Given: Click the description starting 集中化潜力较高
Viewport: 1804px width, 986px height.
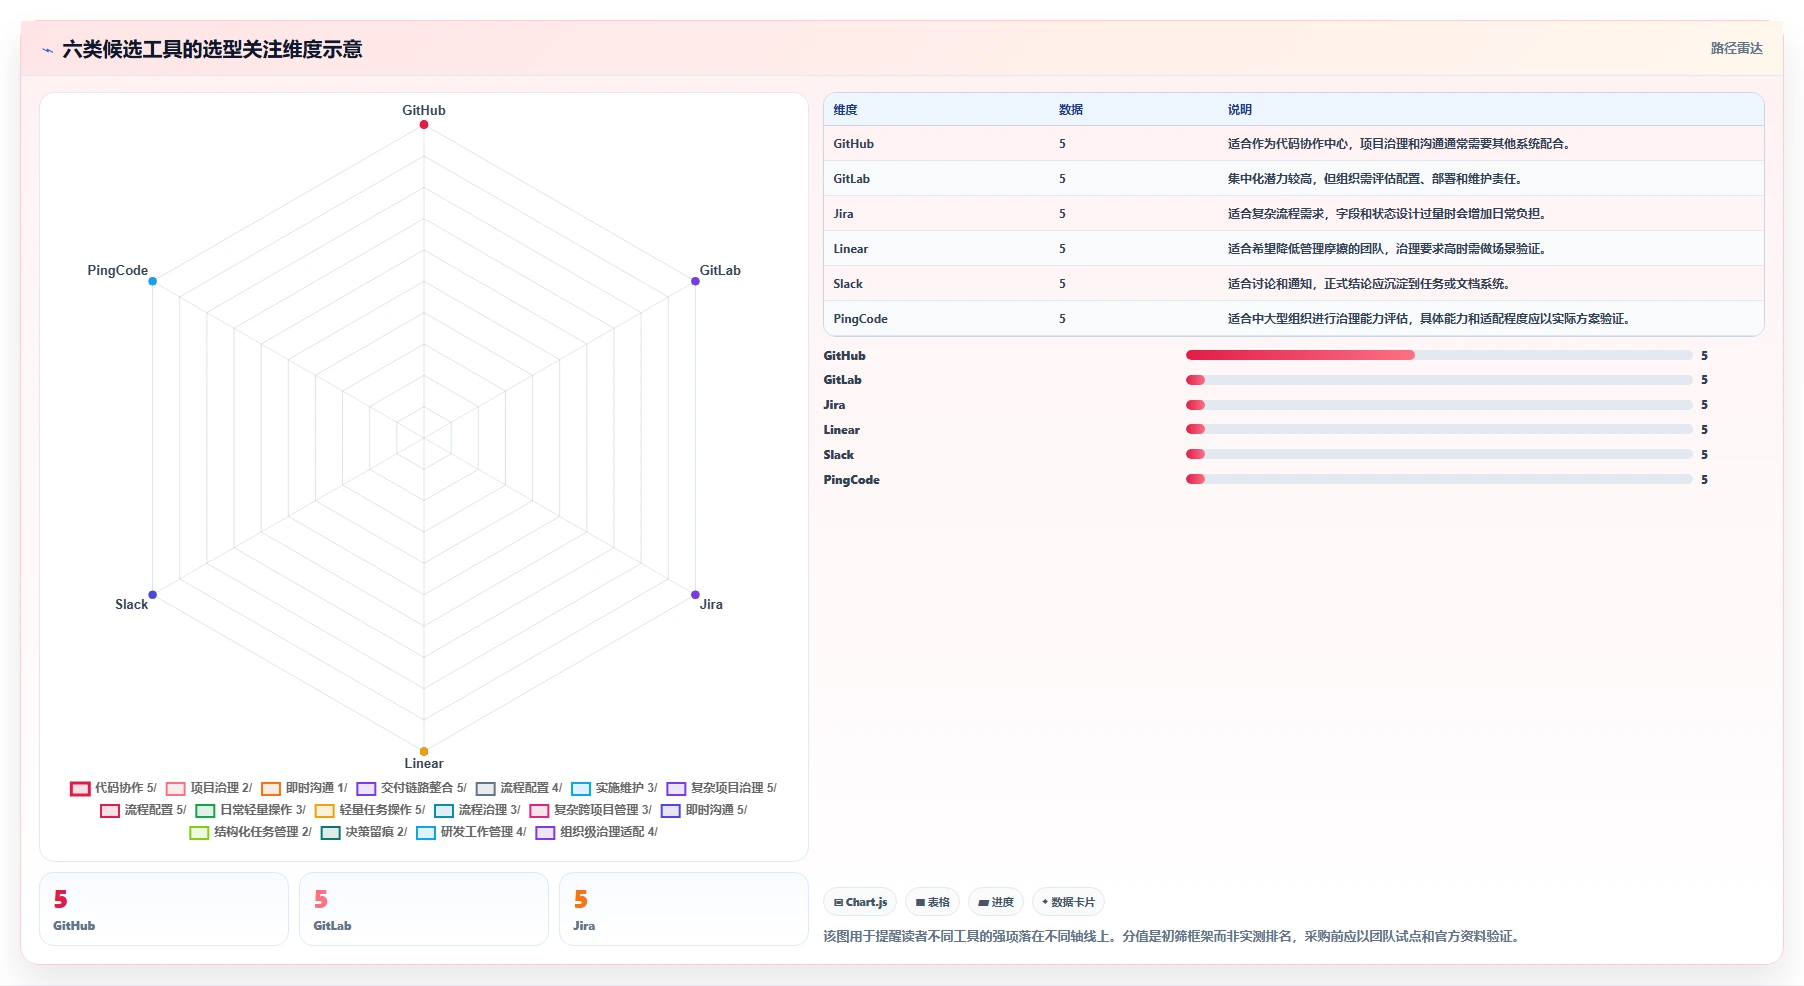Looking at the screenshot, I should tap(1377, 179).
